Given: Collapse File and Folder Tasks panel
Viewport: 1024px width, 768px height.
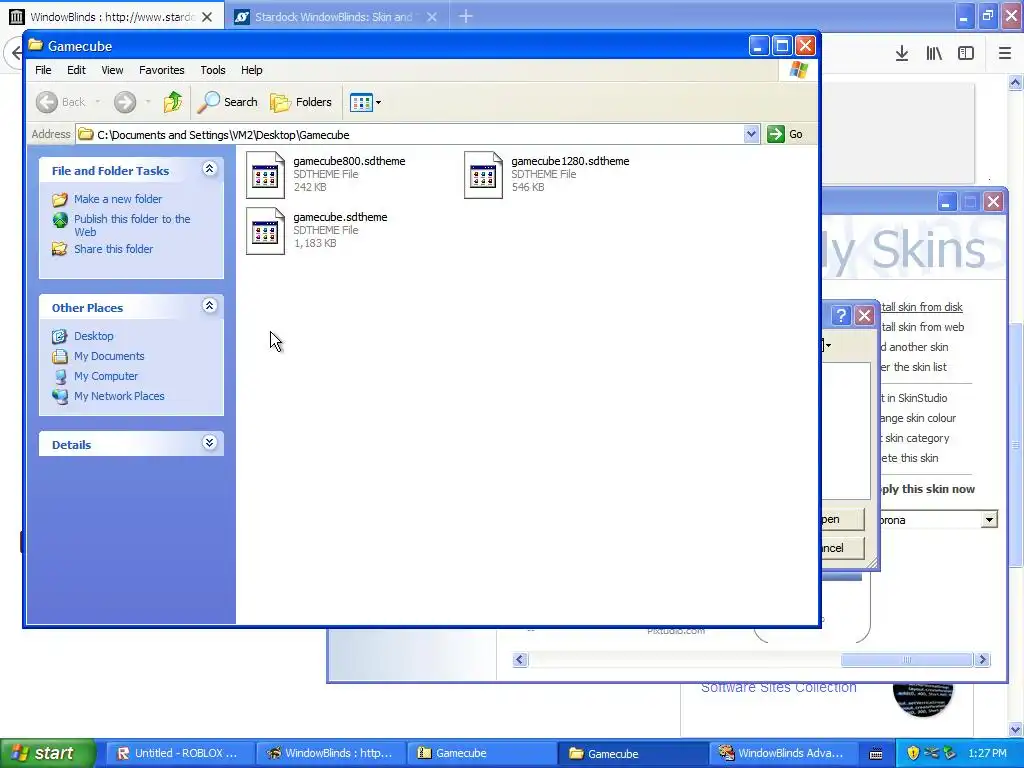Looking at the screenshot, I should 210,169.
